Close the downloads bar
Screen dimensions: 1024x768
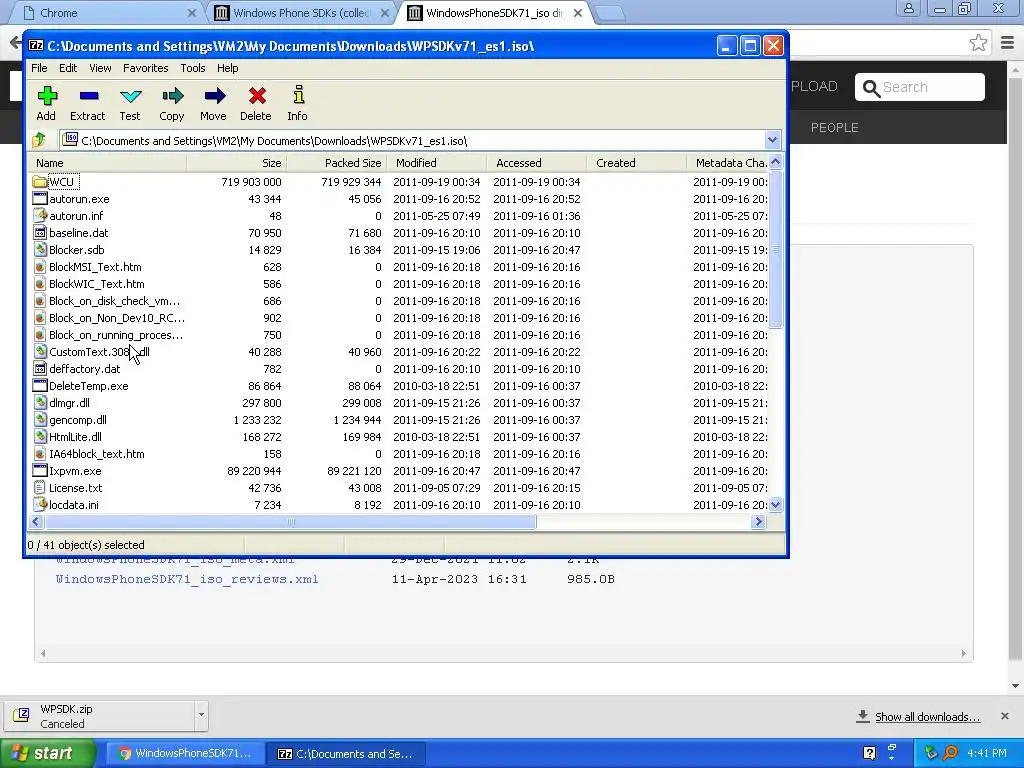(1005, 716)
